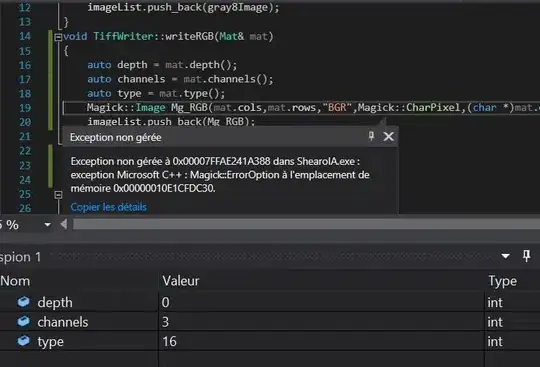Screen dimensions: 540x367
Task: Select the channels variable icon in watch list
Action: click(23, 321)
